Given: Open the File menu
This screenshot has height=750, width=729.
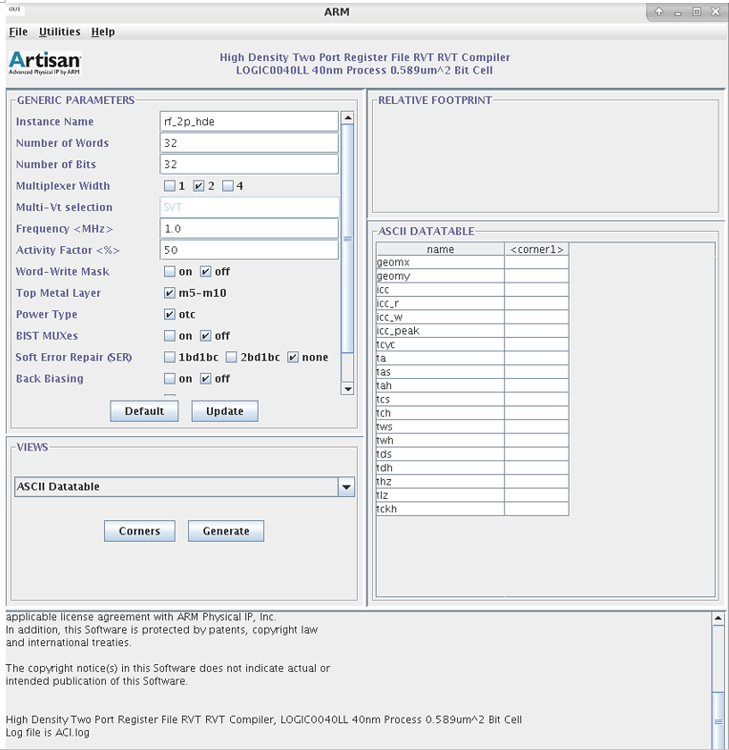Looking at the screenshot, I should 18,32.
